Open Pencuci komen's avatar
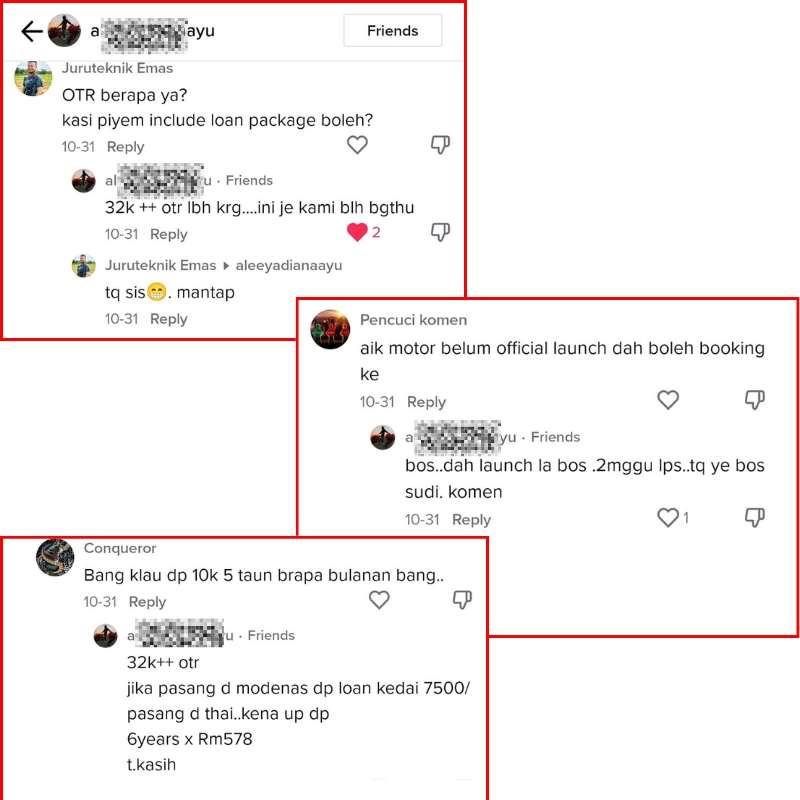This screenshot has width=800, height=800. pos(330,329)
